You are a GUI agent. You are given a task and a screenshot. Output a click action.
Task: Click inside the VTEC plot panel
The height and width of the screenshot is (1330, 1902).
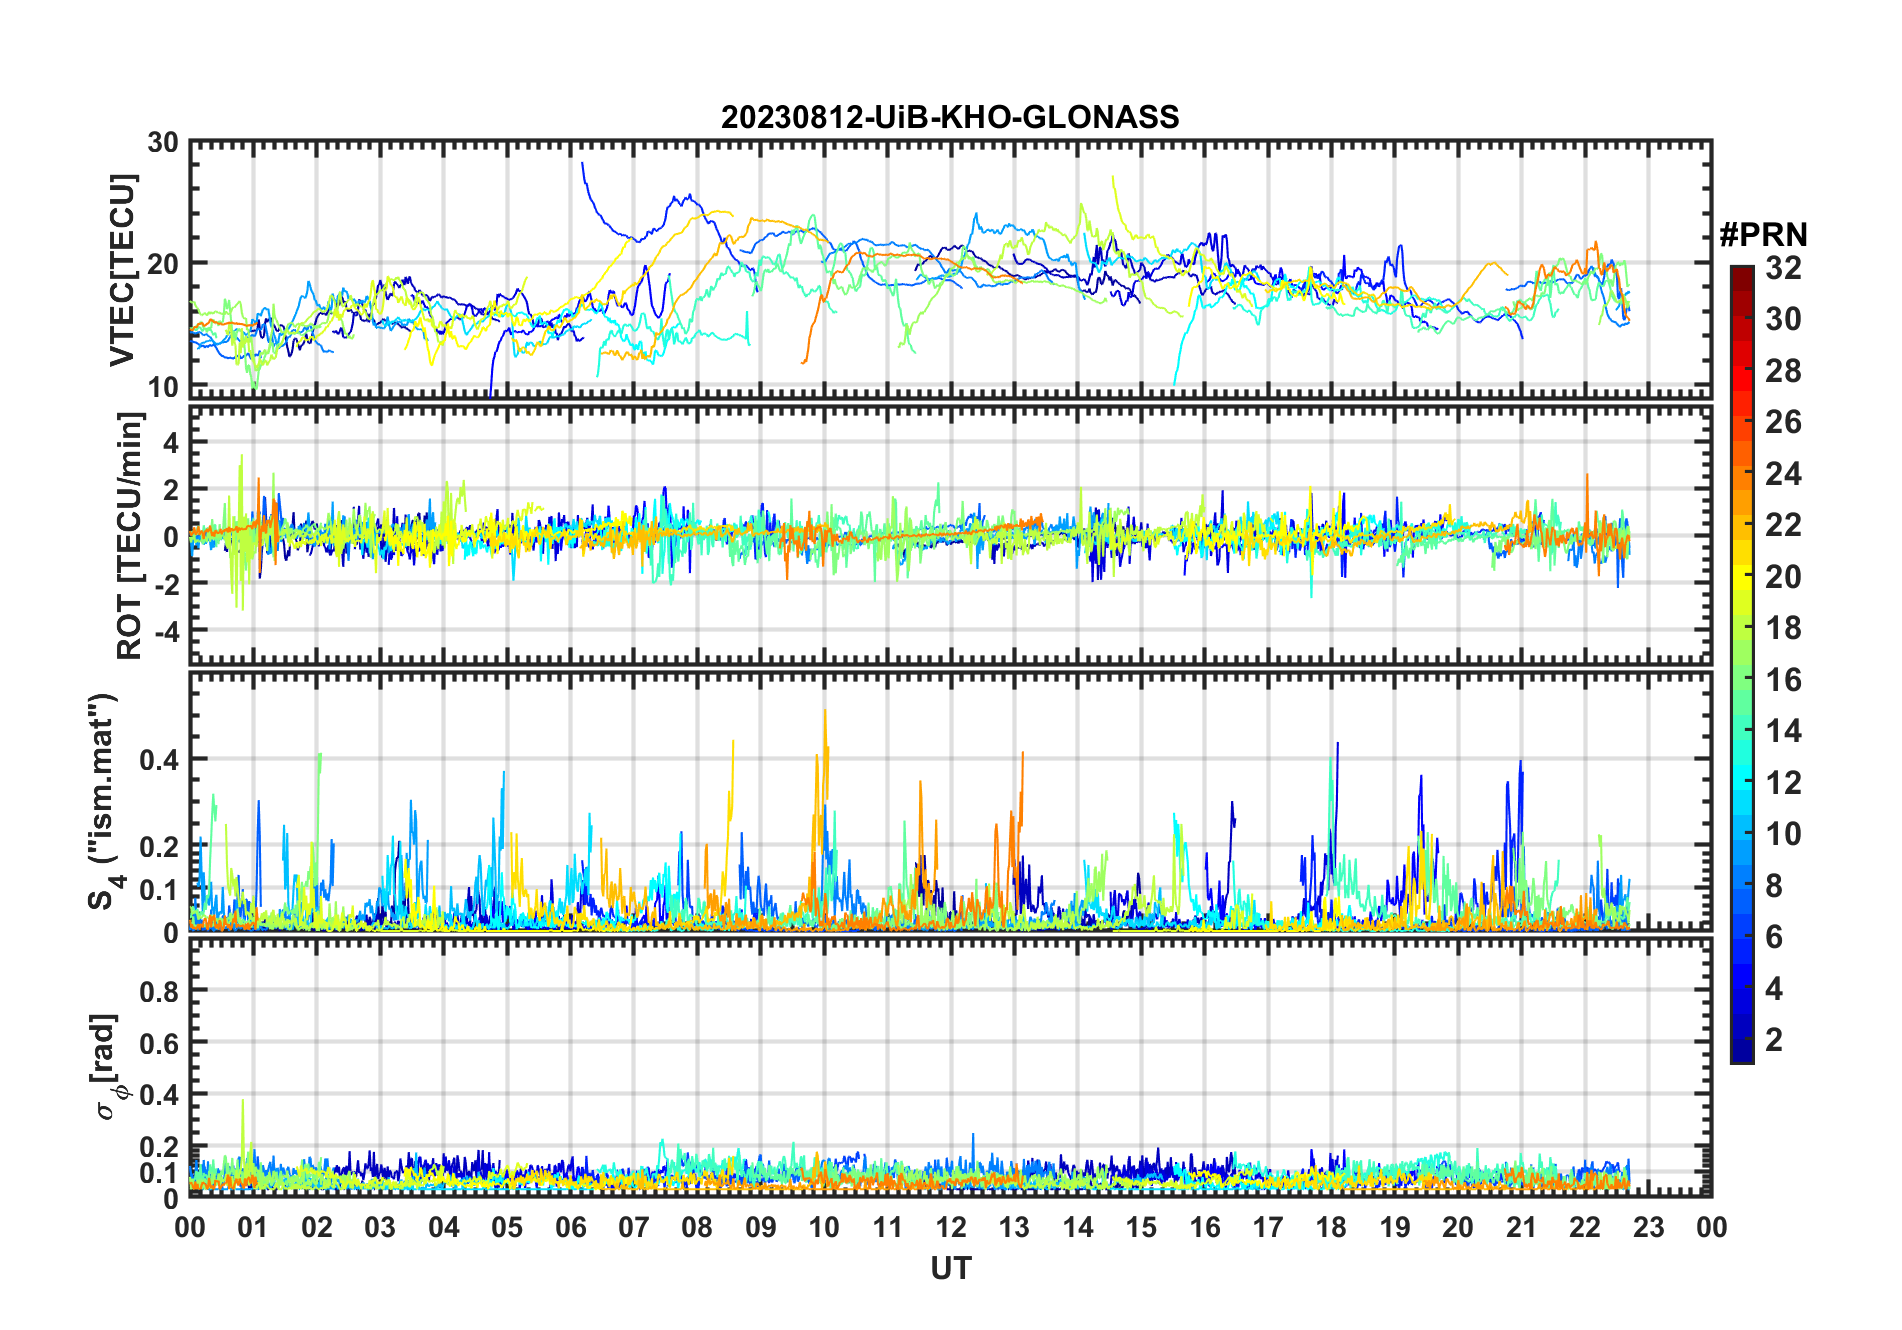(x=951, y=270)
